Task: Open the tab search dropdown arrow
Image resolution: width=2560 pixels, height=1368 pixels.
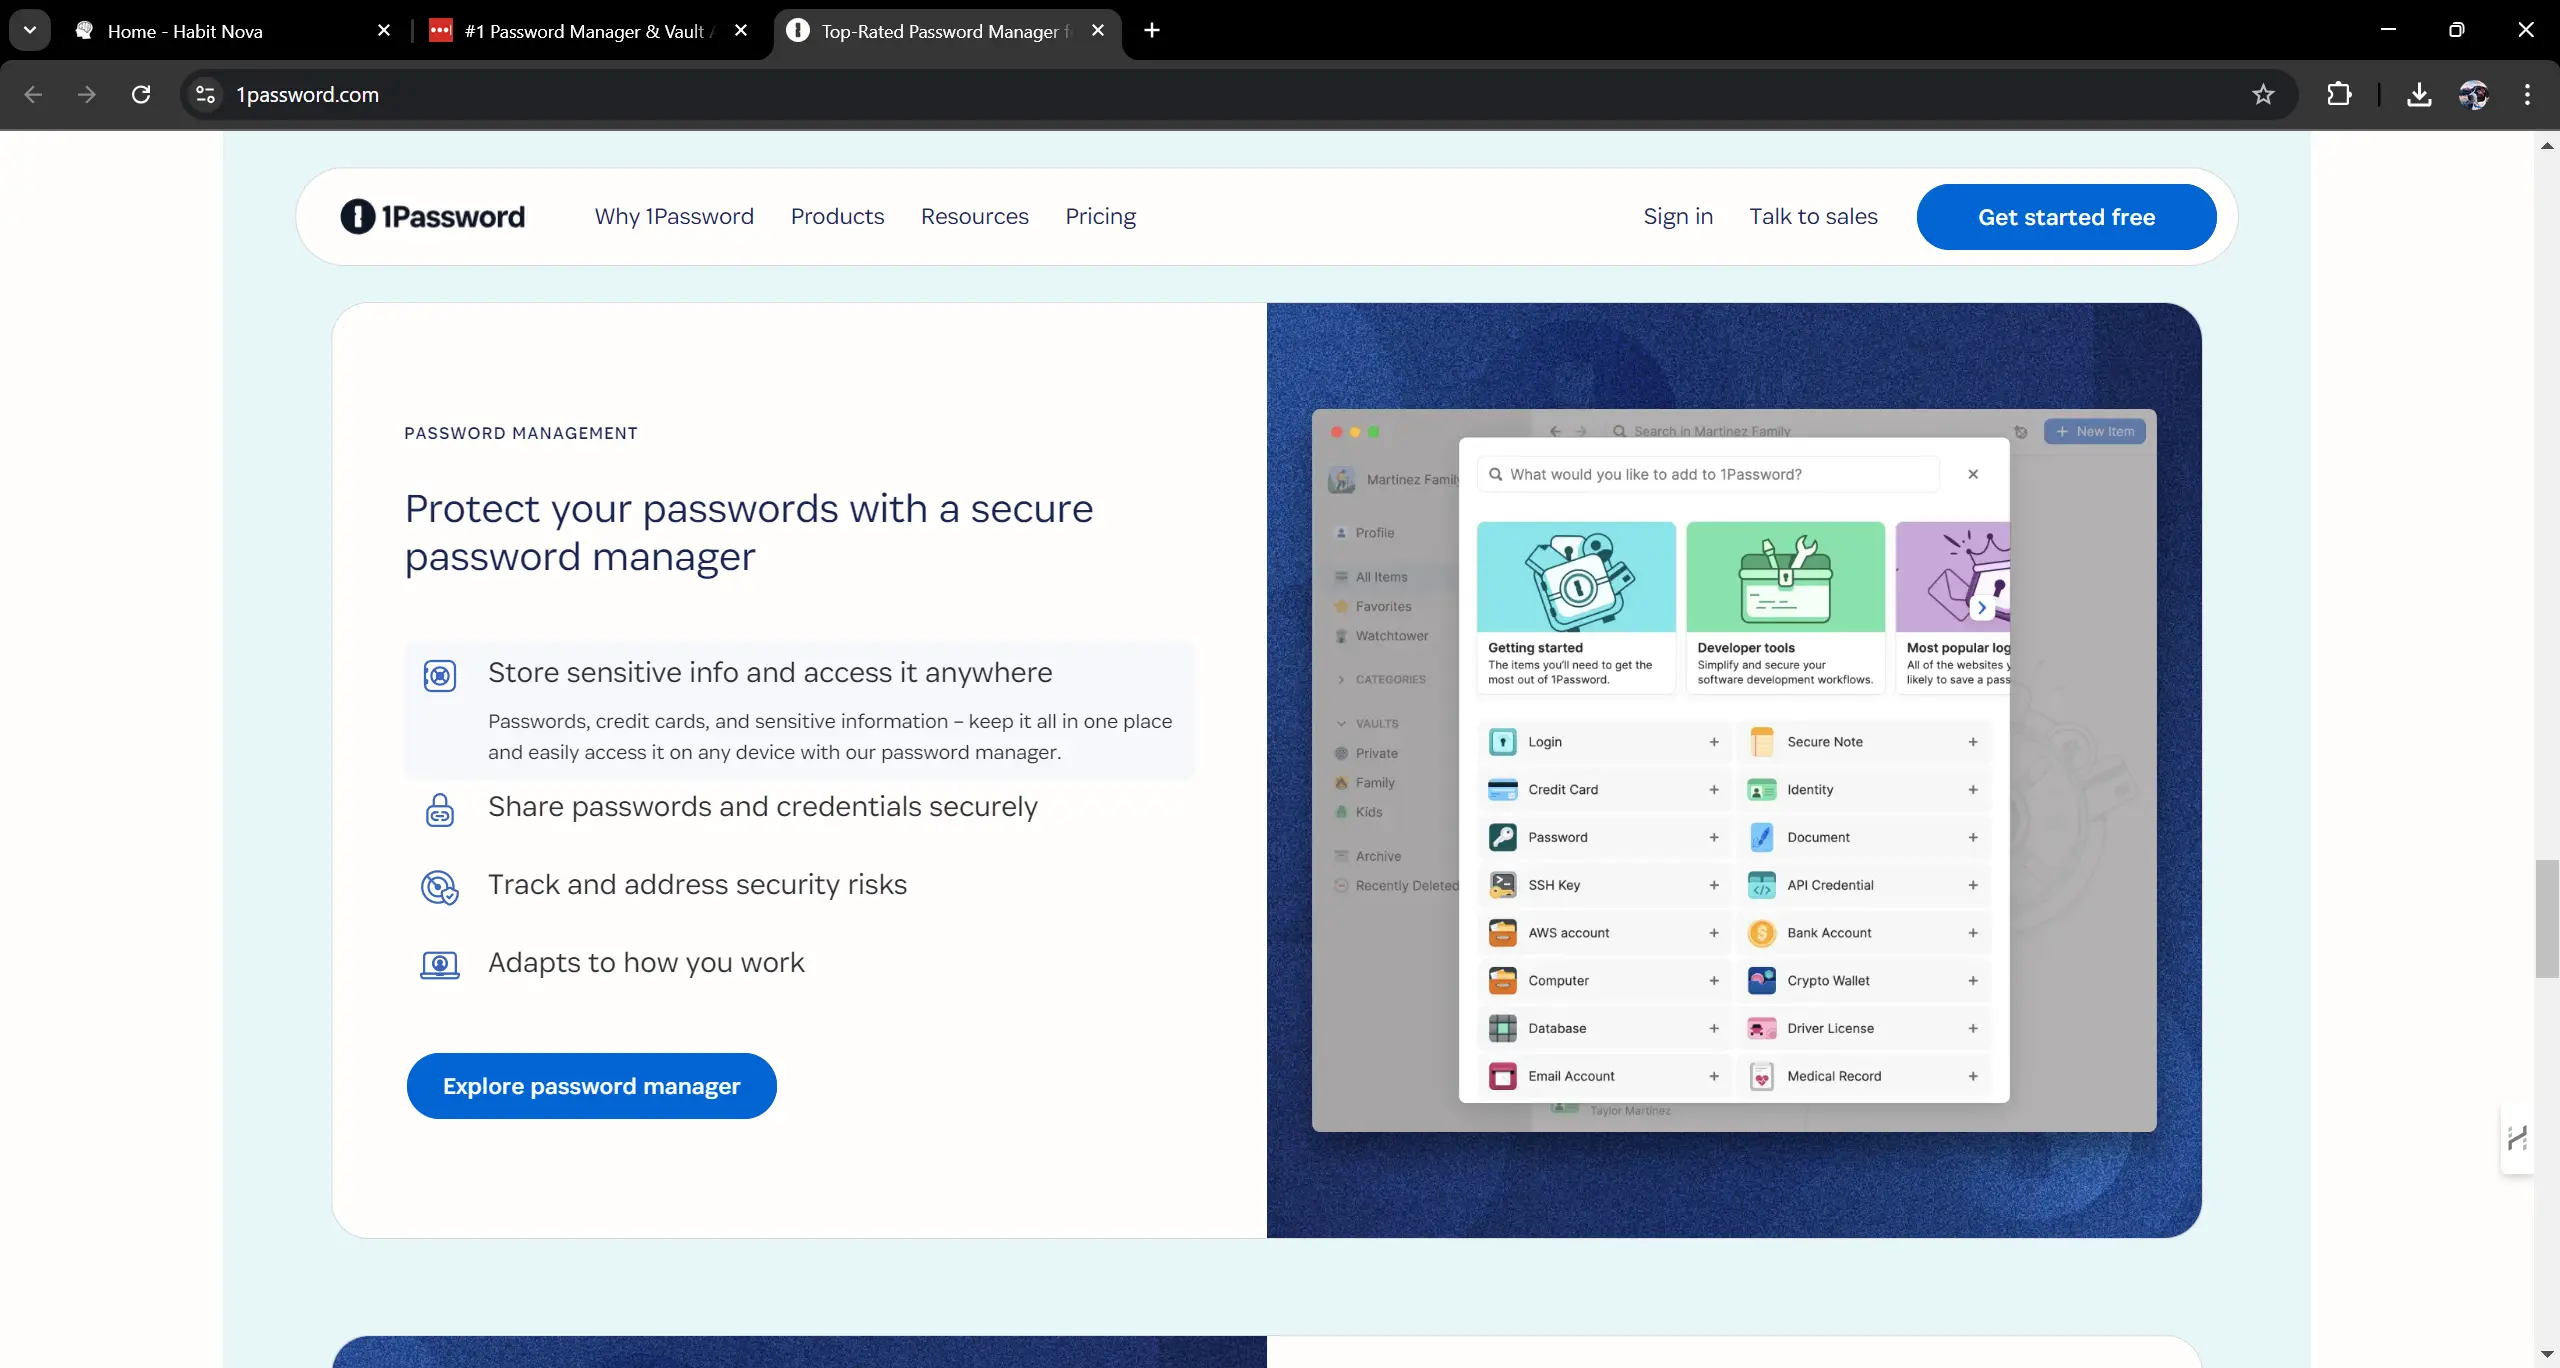Action: [30, 30]
